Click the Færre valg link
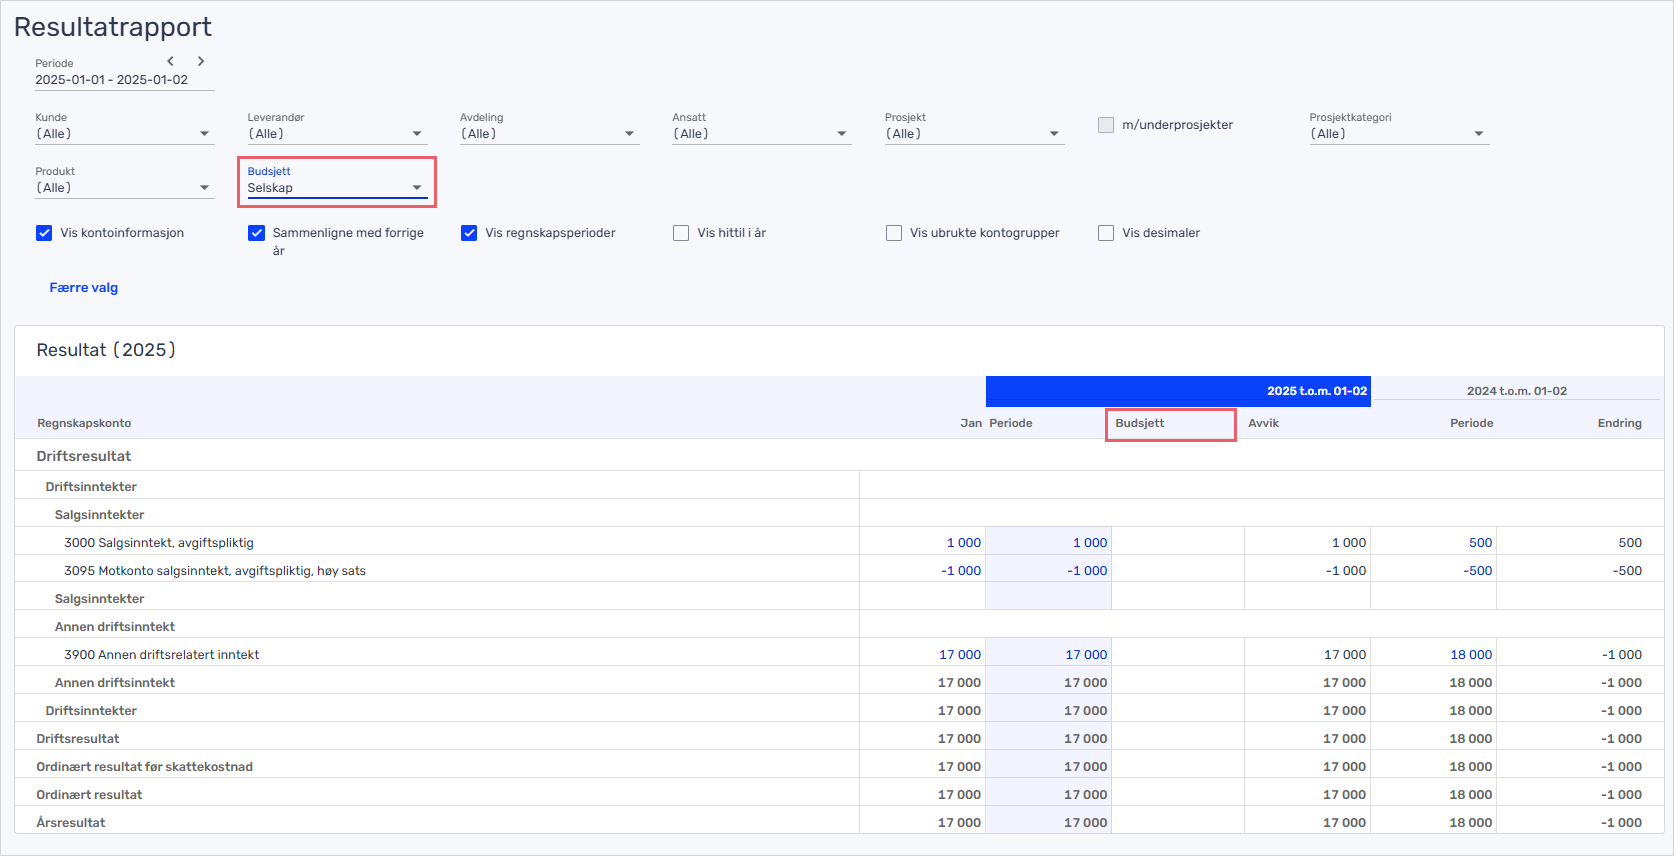This screenshot has height=856, width=1674. coord(84,288)
